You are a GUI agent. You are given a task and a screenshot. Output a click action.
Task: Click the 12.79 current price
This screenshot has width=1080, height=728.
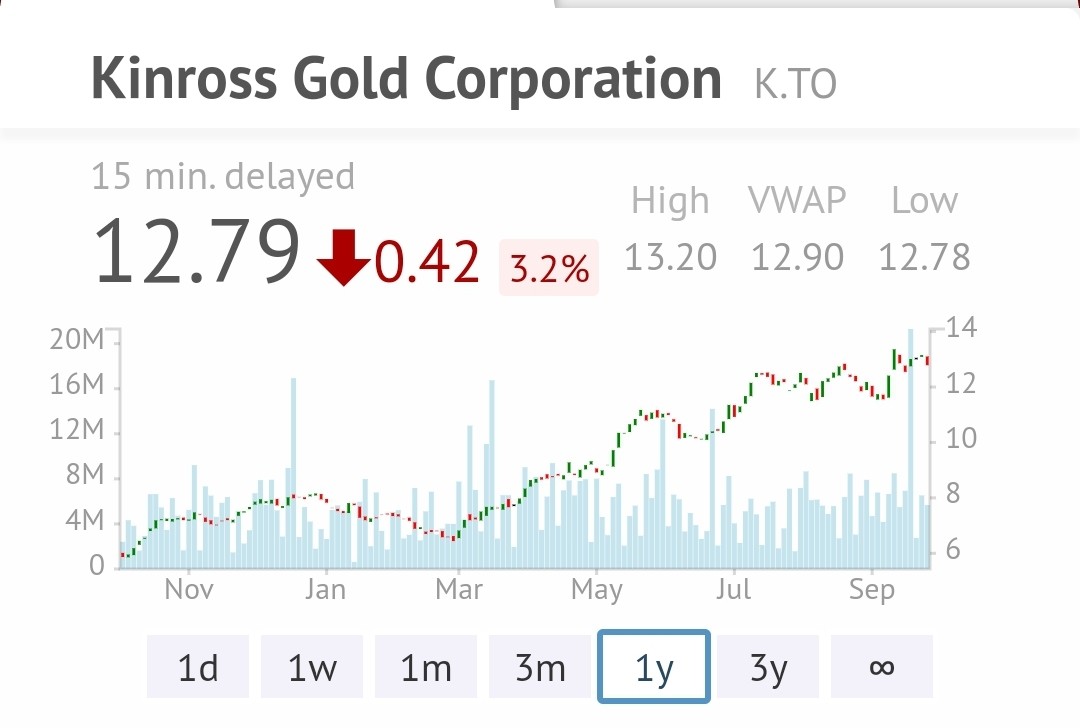[197, 251]
